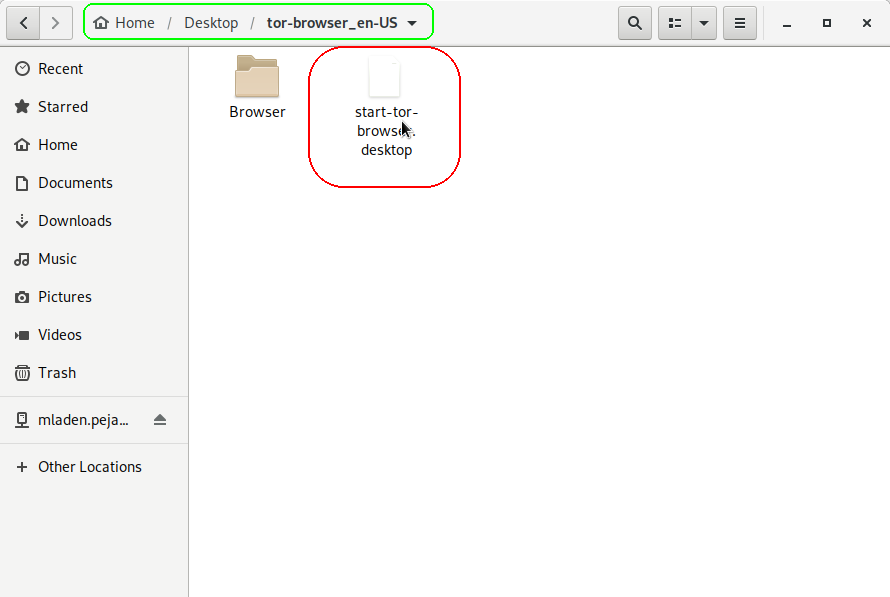Open Music in the sidebar
This screenshot has width=890, height=597.
[x=94, y=259]
